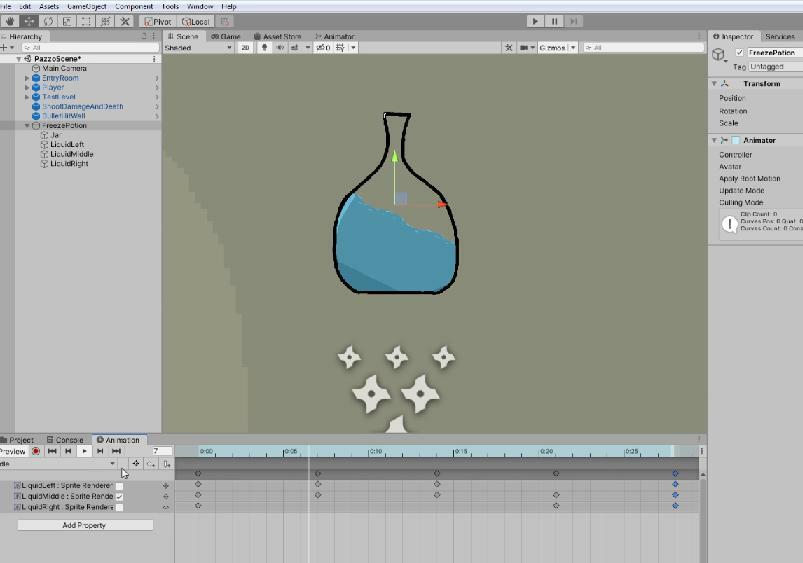Toggle the FreezePotion active checkbox in Inspector
The image size is (803, 563).
(x=739, y=53)
